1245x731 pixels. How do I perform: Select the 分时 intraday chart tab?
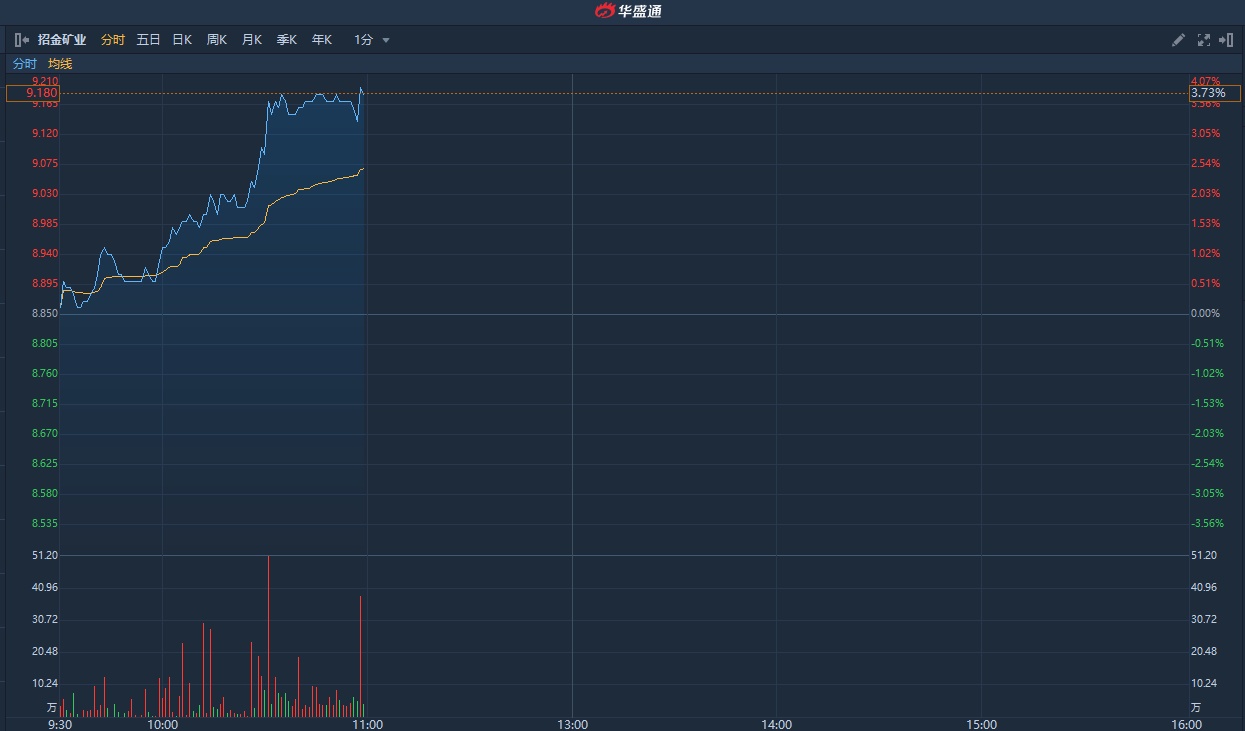pos(113,40)
